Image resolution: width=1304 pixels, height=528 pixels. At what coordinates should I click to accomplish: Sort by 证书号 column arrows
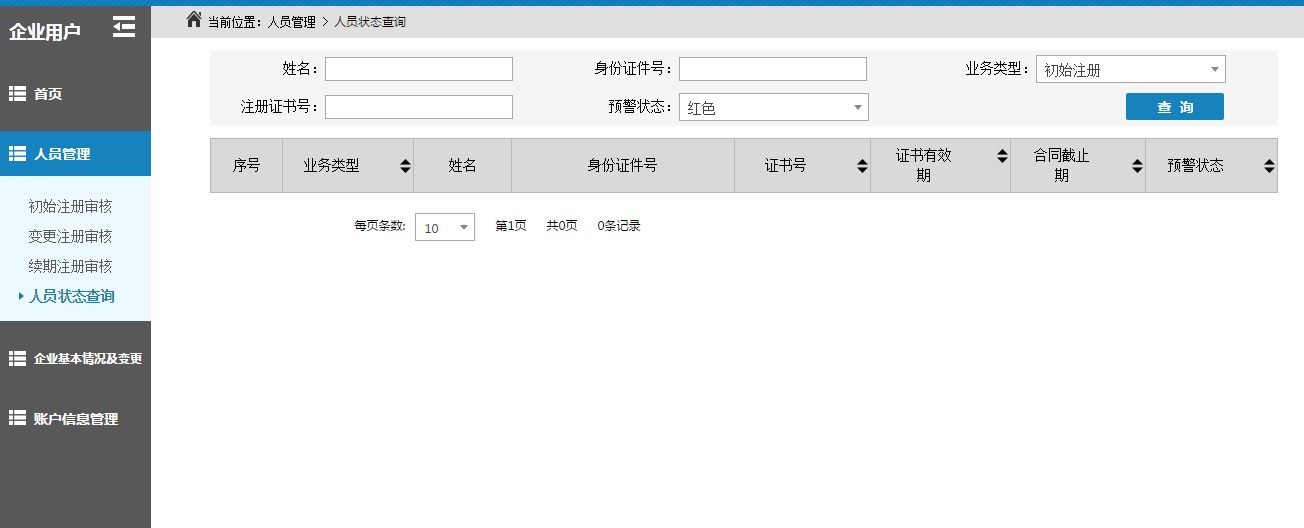point(862,166)
